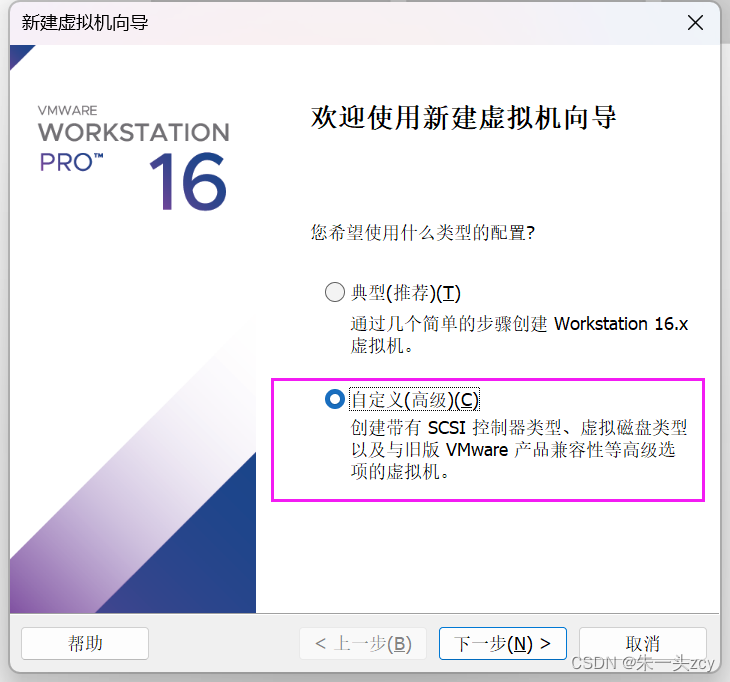Cancel the wizard with the 取消 button
The image size is (730, 682).
coord(642,643)
